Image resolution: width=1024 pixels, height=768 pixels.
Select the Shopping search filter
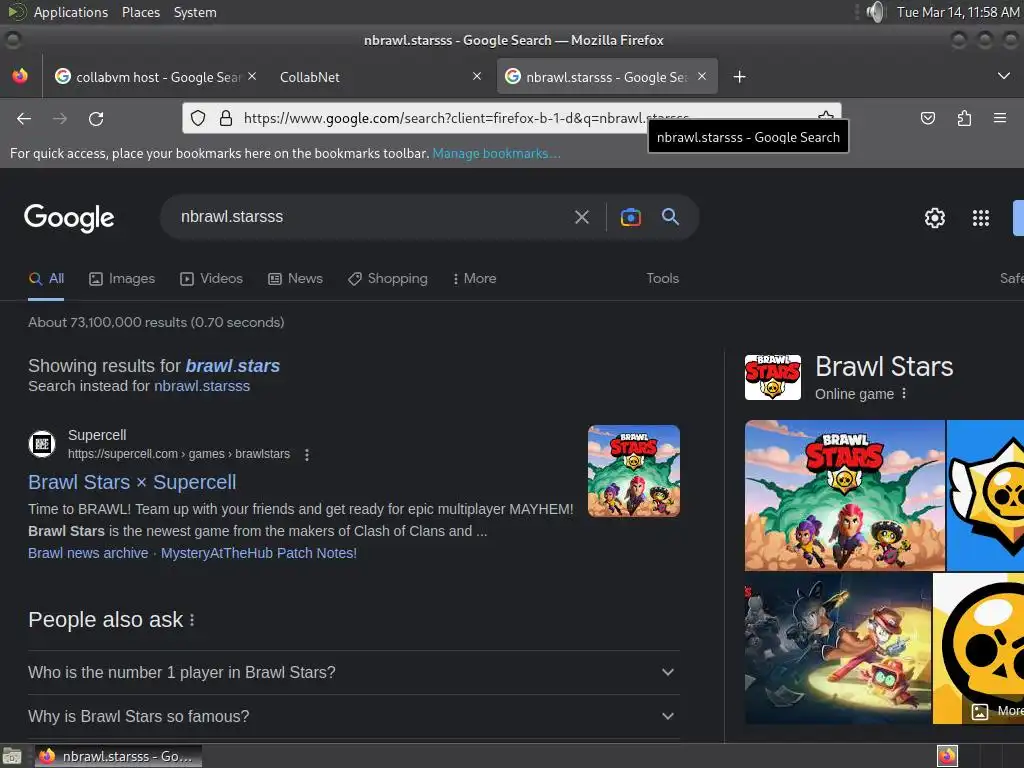(x=388, y=278)
